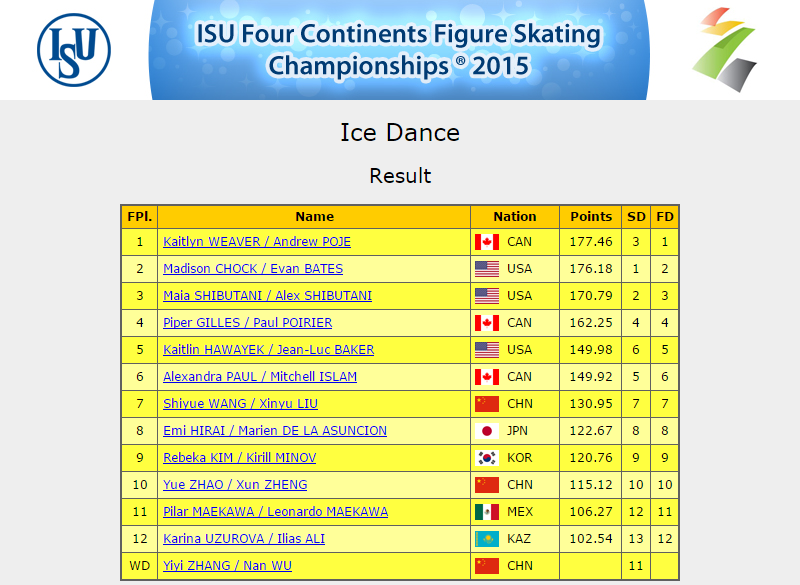Viewport: 800px width, 585px height.
Task: Open Rebeka KIM / Kirill MINOV link
Action: [239, 458]
